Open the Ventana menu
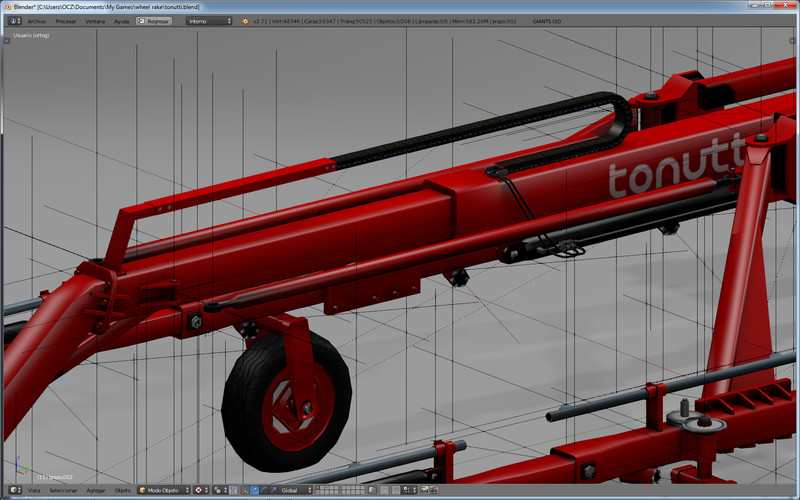 click(x=94, y=20)
